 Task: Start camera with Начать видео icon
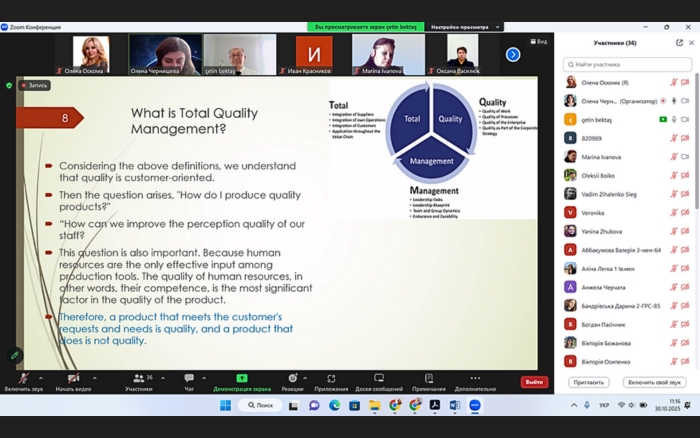tap(73, 379)
